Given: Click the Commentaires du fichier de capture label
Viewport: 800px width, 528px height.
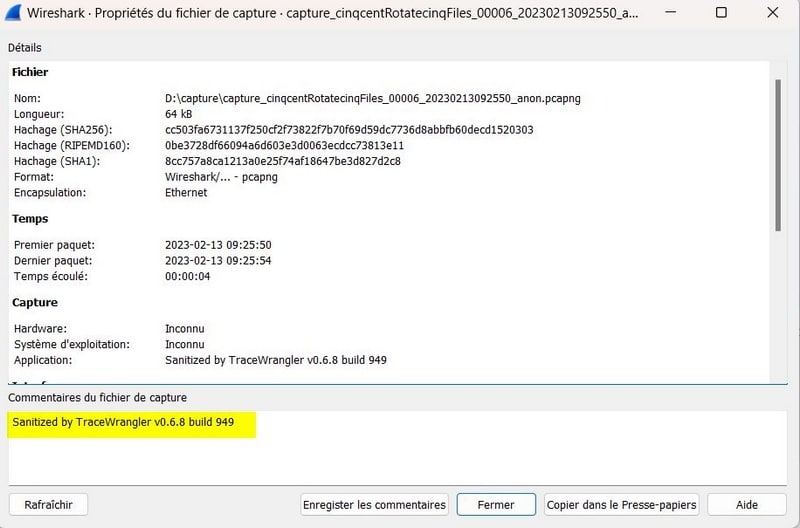Looking at the screenshot, I should pos(97,397).
